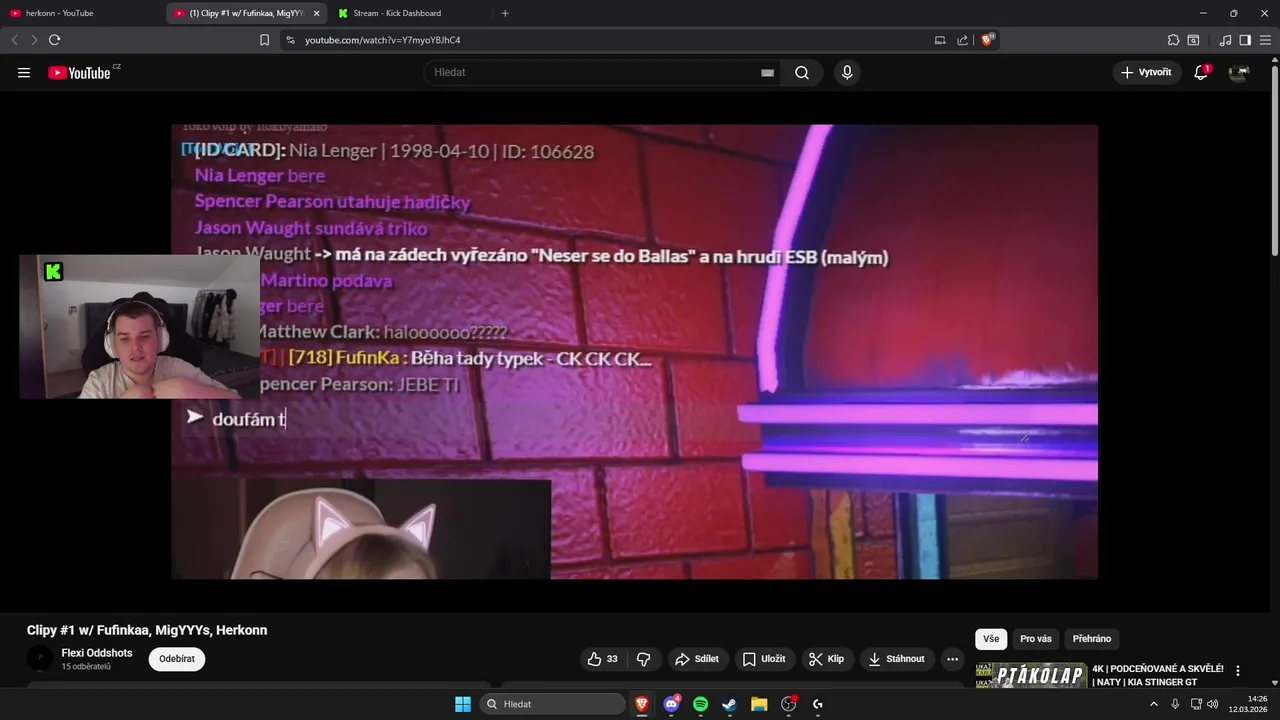1280x720 pixels.
Task: Toggle the browser sidebar panel
Action: pyautogui.click(x=1245, y=40)
